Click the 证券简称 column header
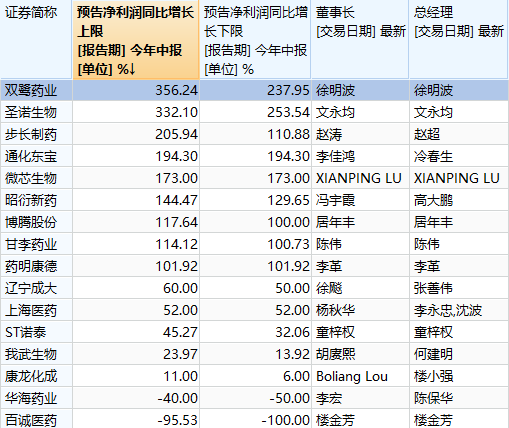 pos(36,39)
